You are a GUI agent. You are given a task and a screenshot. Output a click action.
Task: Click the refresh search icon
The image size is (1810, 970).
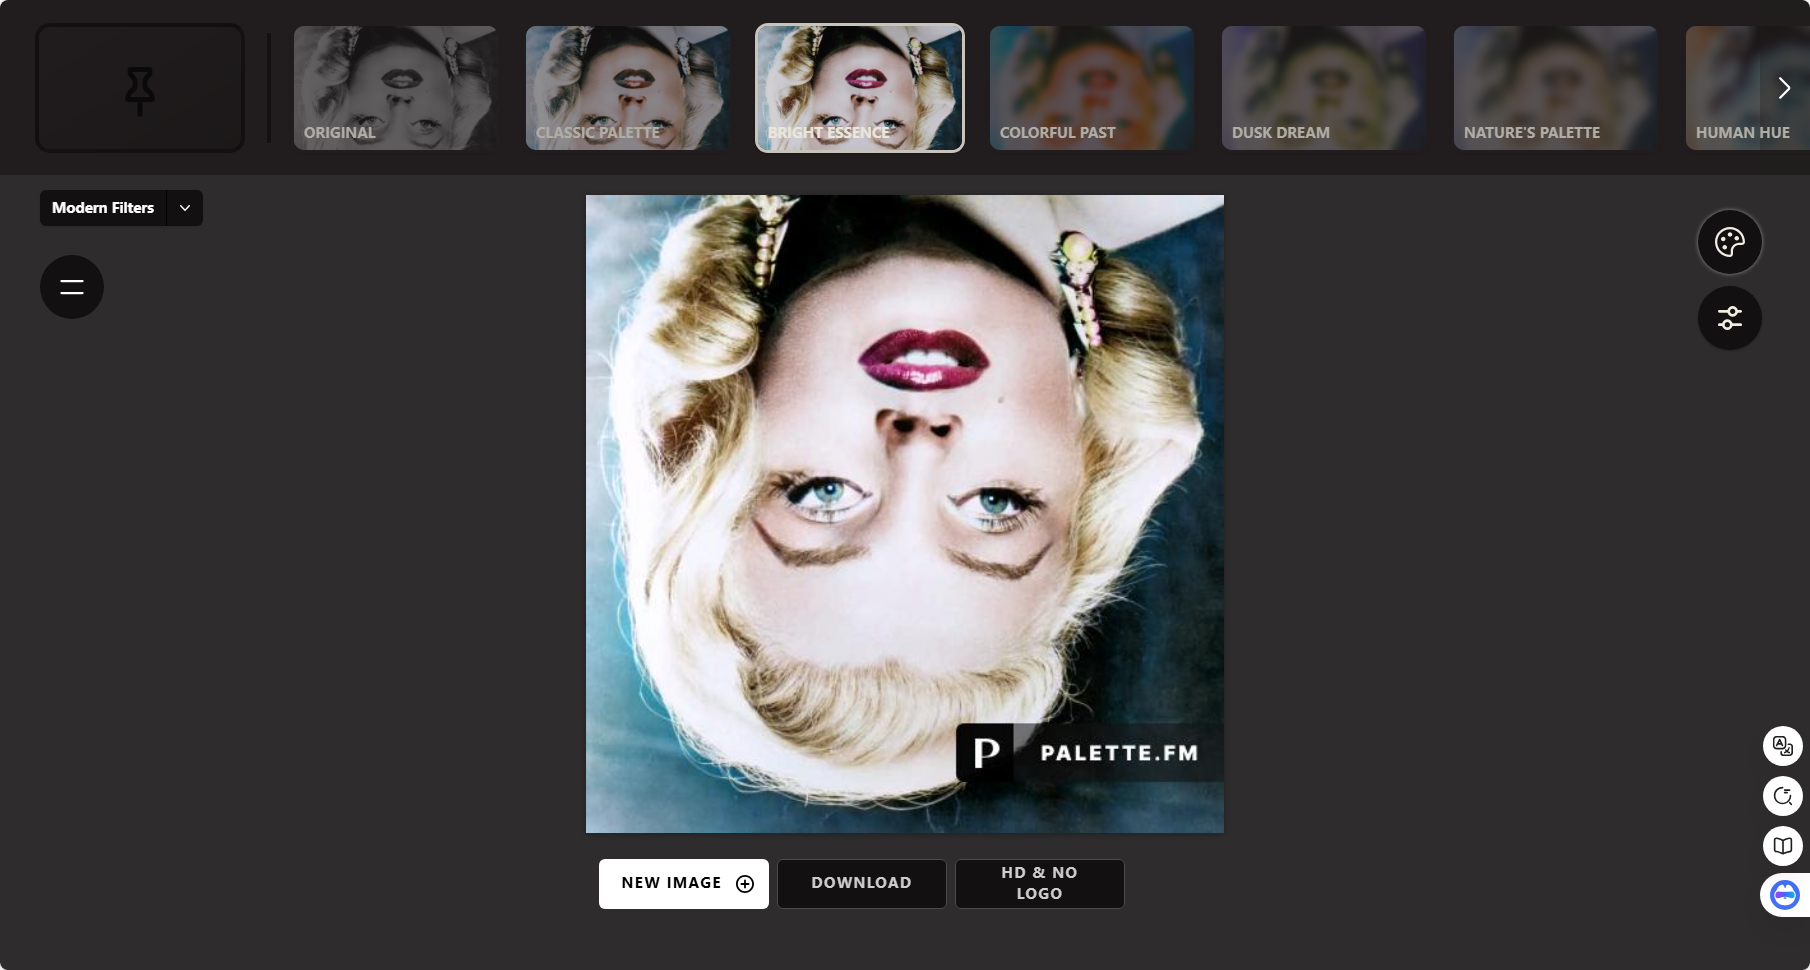point(1782,796)
